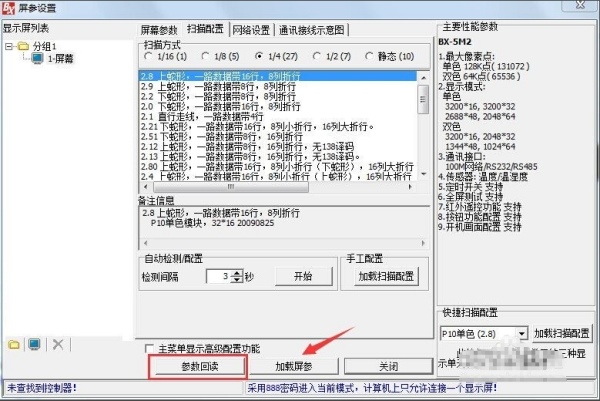The image size is (600, 401).
Task: Decrease detection interval with down spinner
Action: pos(237,279)
